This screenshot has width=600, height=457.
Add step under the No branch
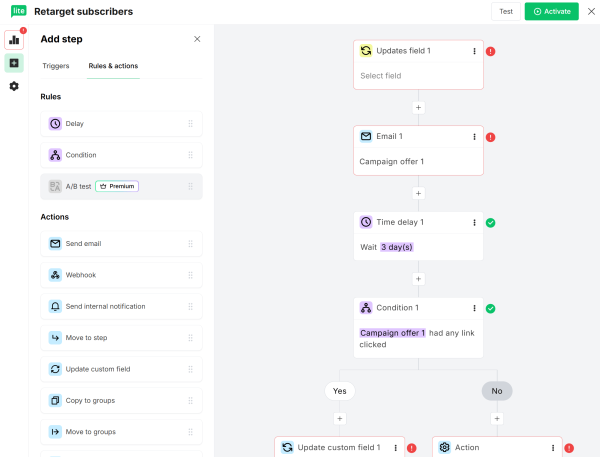(x=497, y=419)
